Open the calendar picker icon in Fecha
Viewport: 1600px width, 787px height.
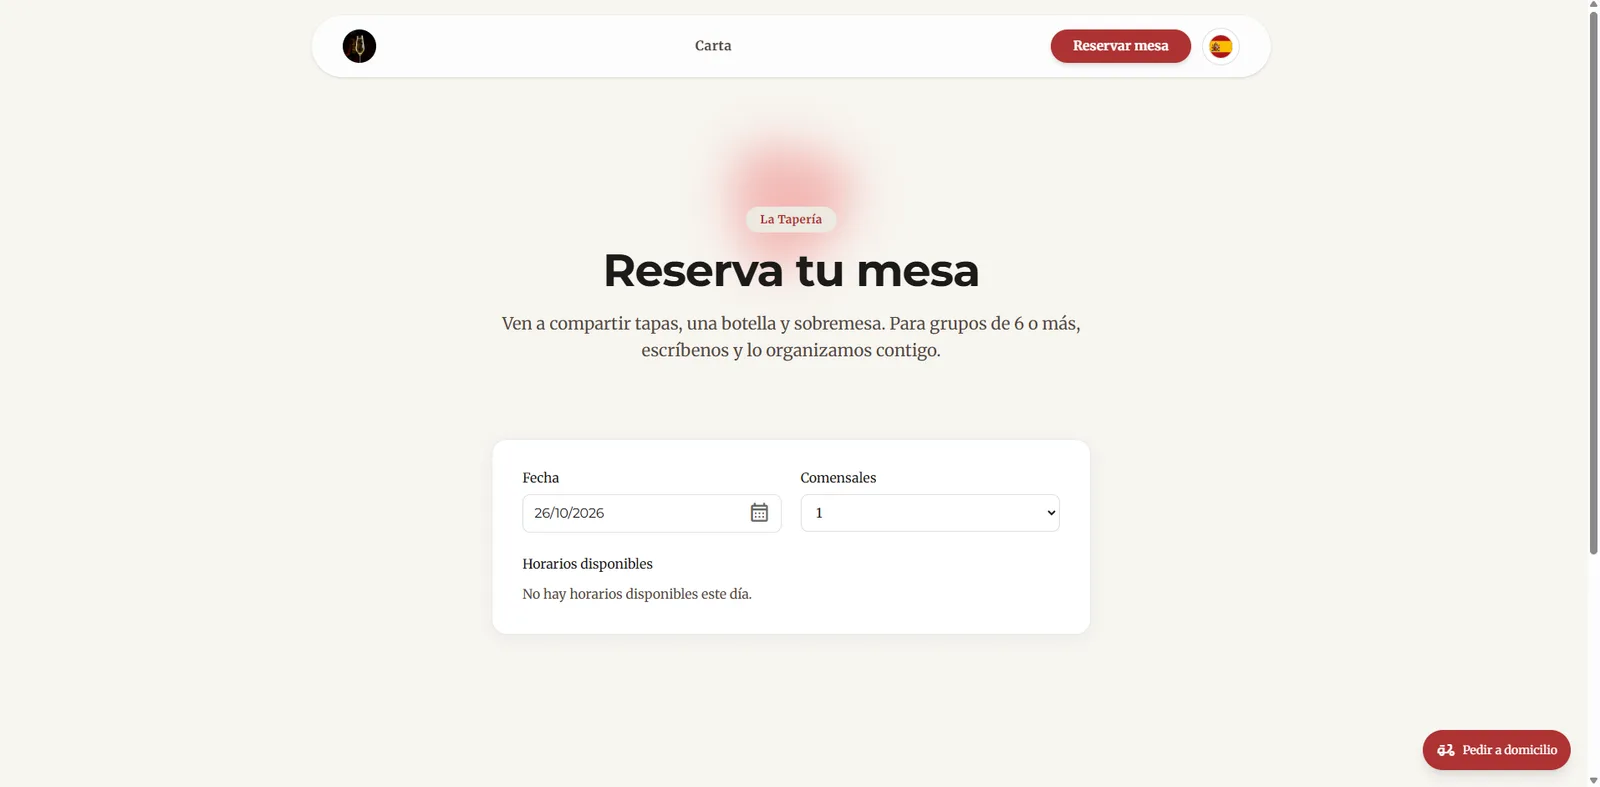point(759,513)
